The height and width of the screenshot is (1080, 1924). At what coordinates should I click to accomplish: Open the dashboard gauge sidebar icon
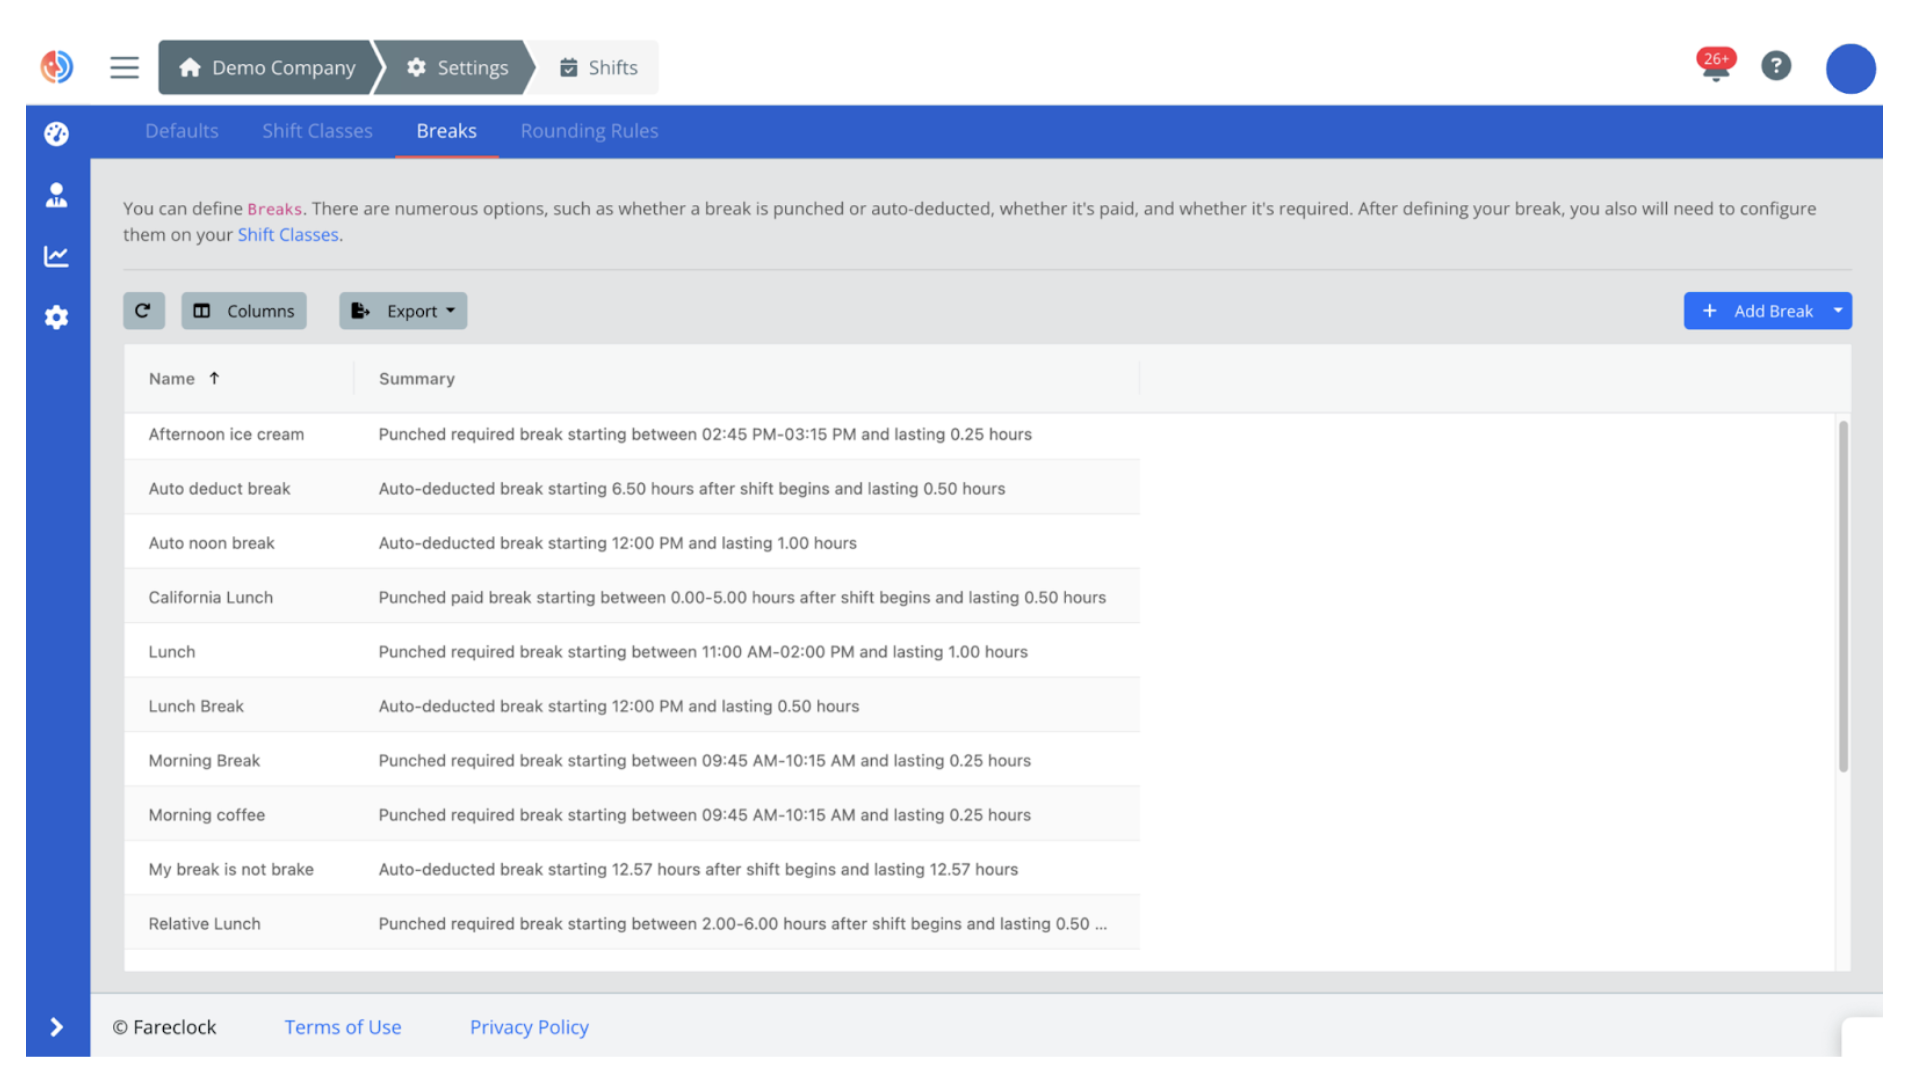(57, 133)
